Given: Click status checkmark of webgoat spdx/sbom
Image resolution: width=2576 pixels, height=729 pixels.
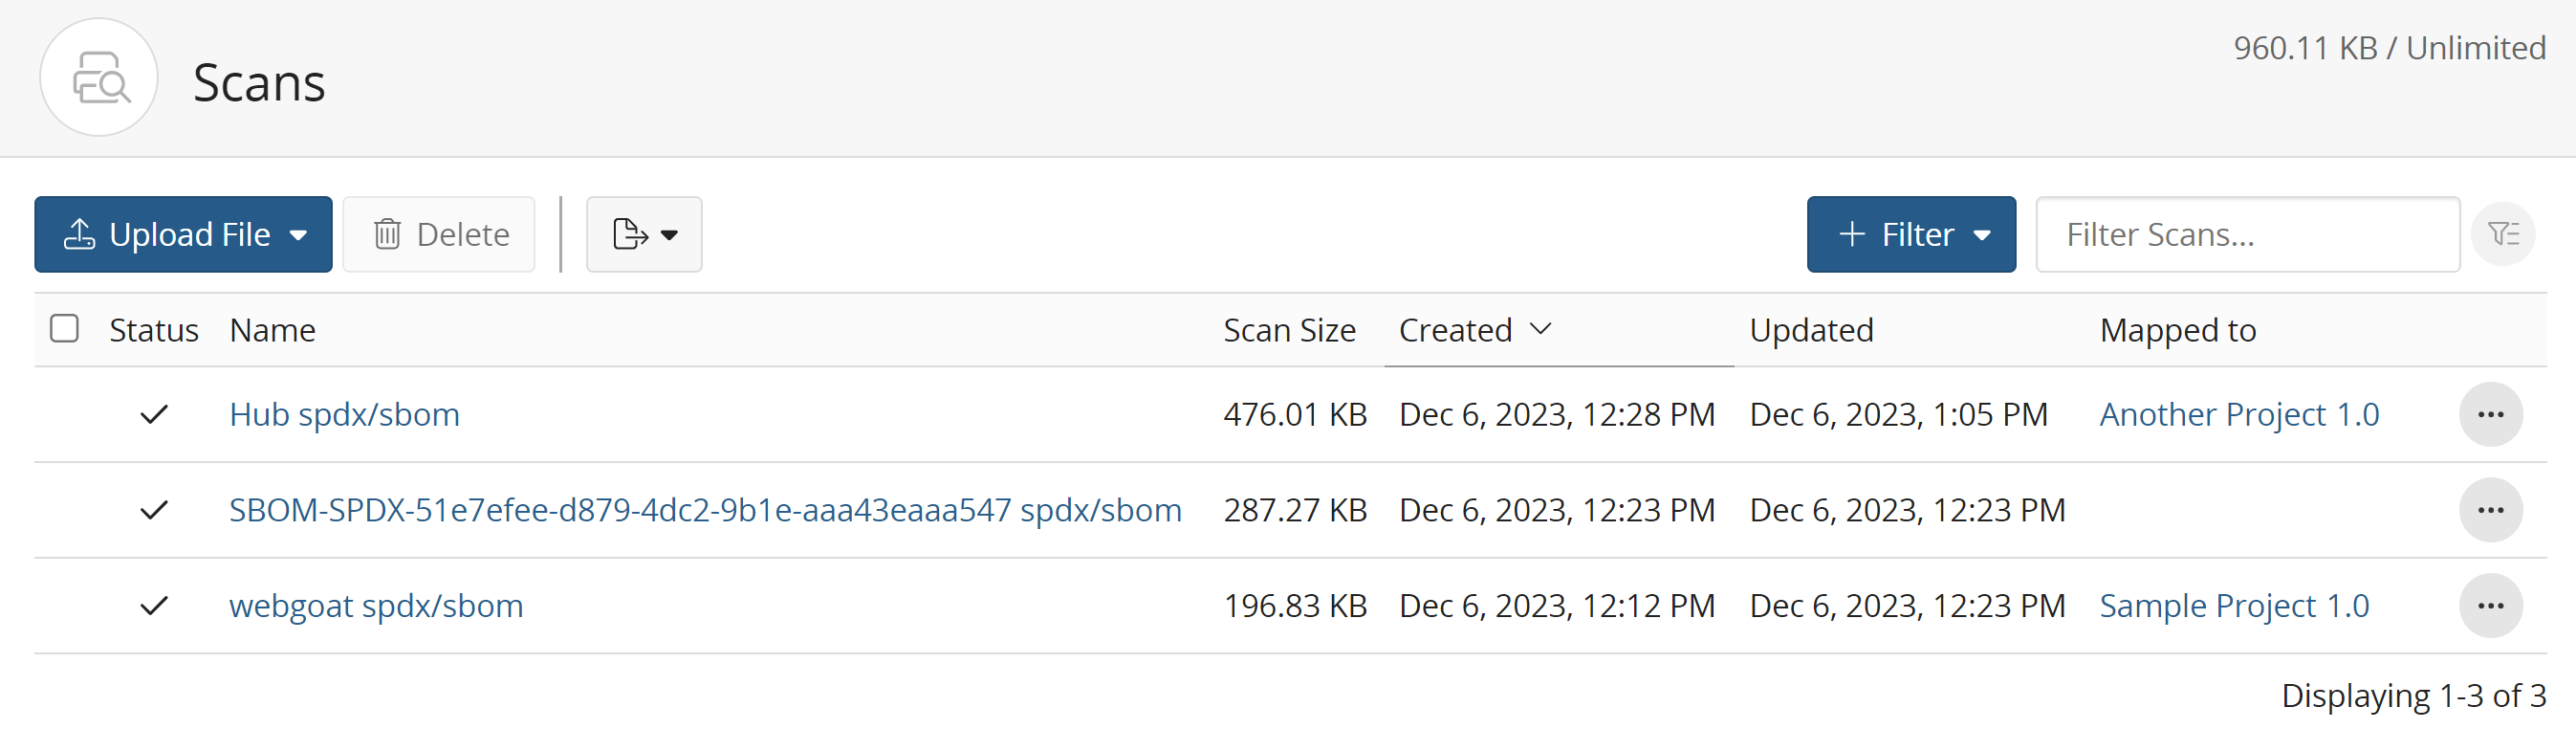Looking at the screenshot, I should tap(154, 606).
